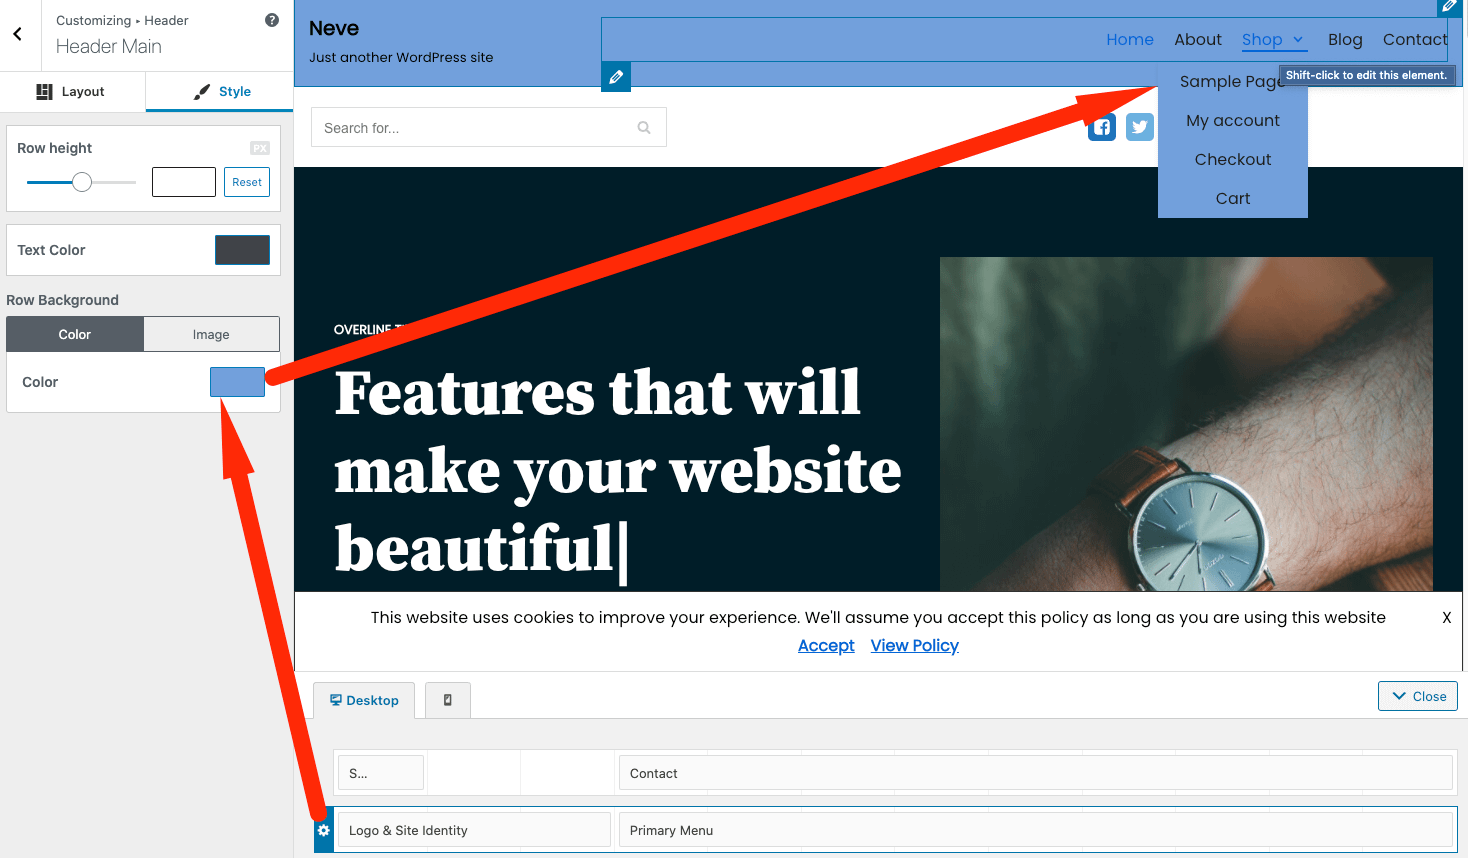Collapse the builder with Close button

[x=1417, y=696]
